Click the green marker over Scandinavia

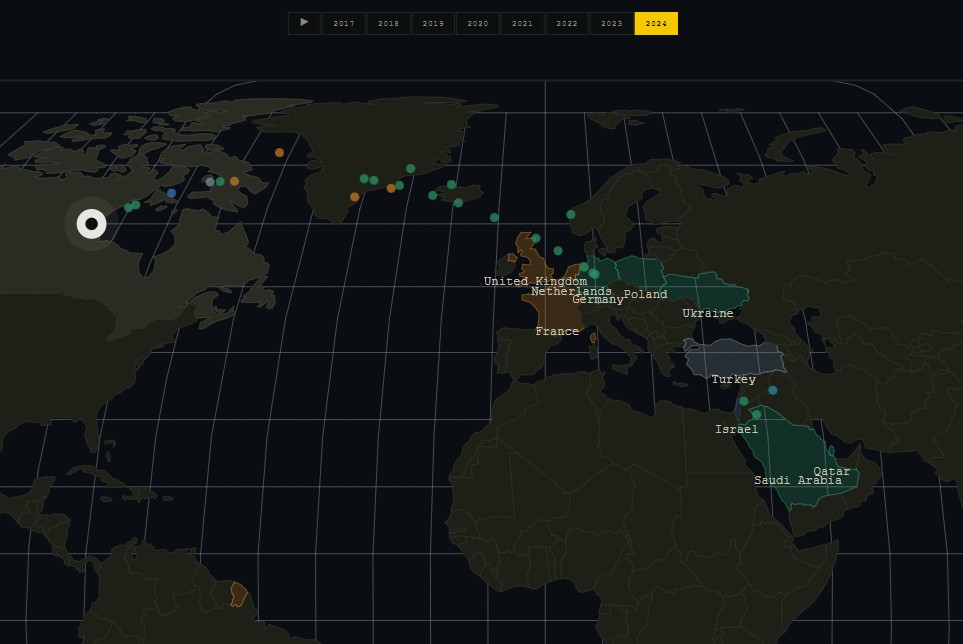coord(572,214)
